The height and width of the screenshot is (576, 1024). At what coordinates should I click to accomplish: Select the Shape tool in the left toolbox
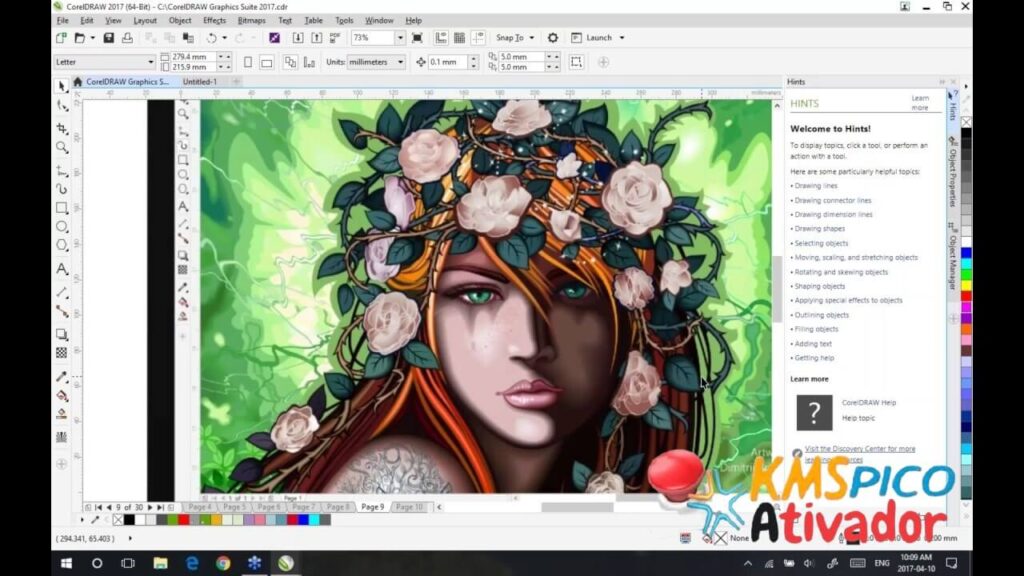click(61, 105)
